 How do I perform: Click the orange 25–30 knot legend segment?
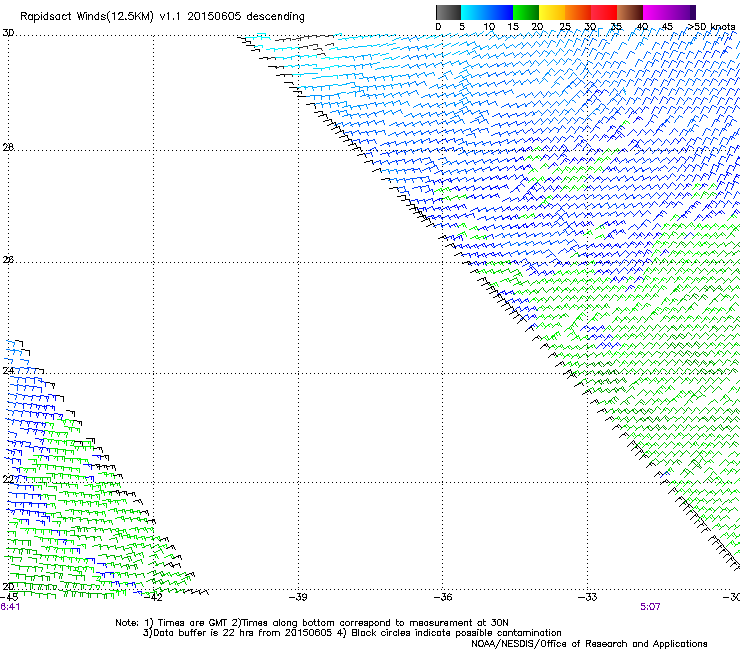(x=578, y=12)
